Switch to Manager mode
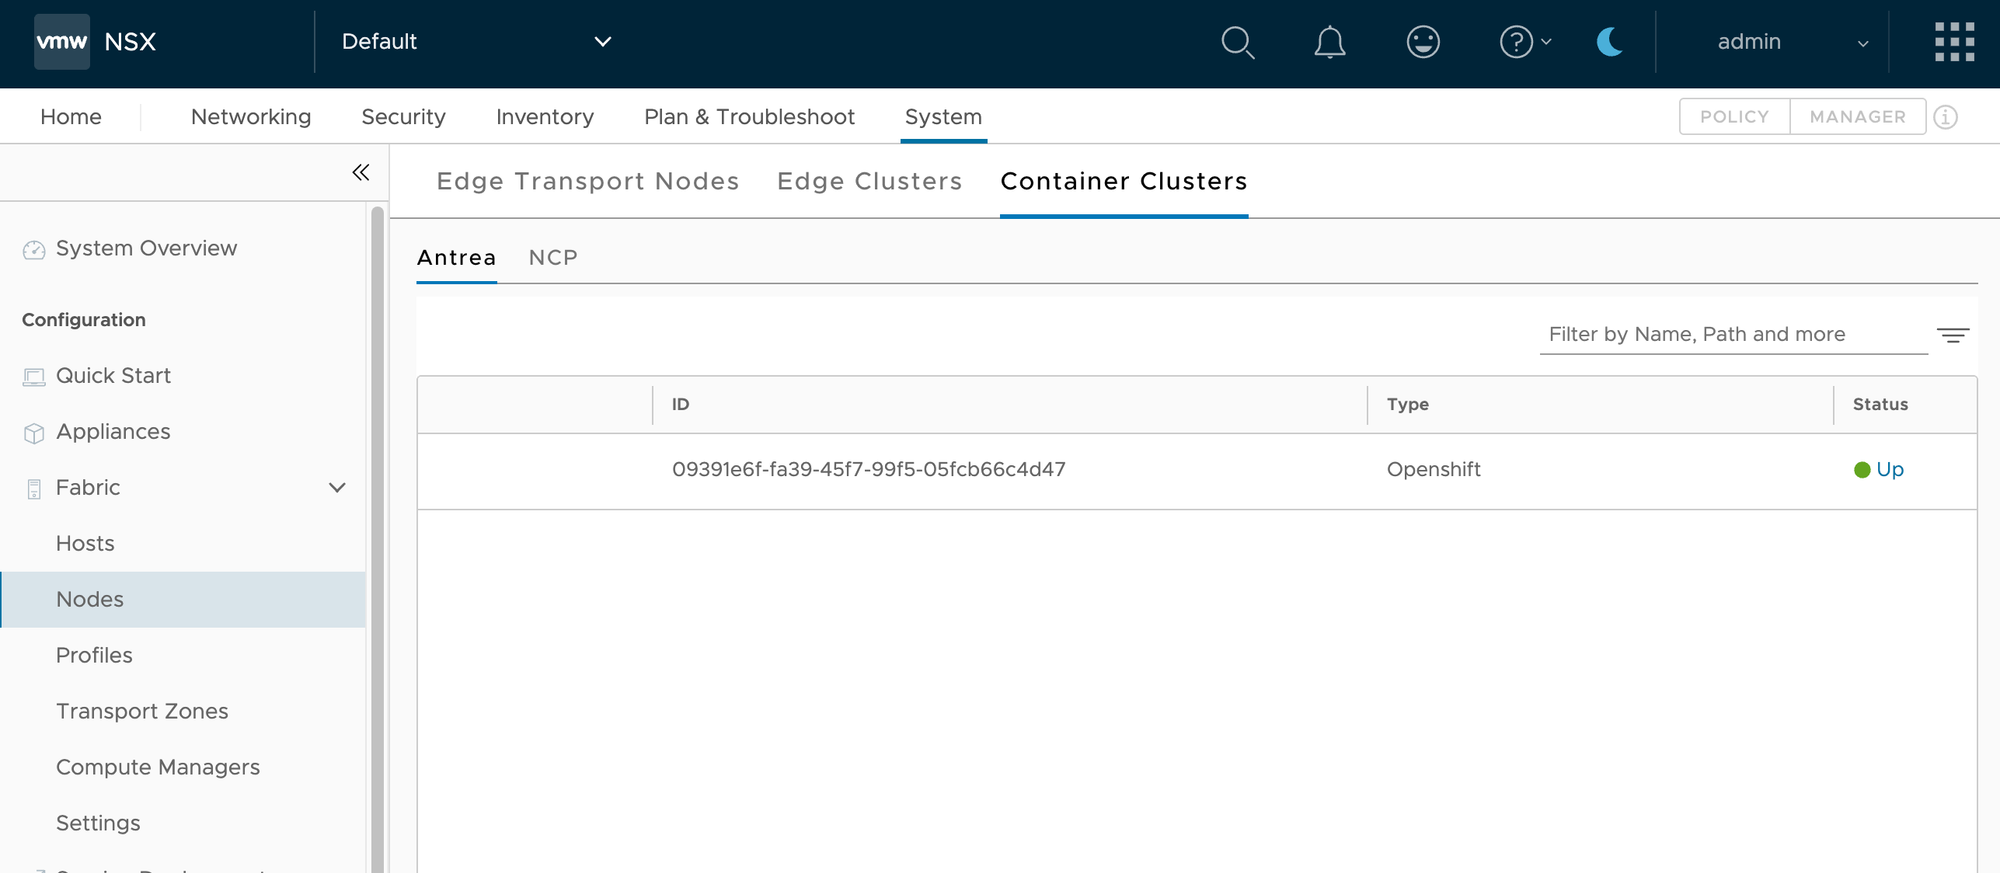This screenshot has height=873, width=2000. tap(1857, 117)
